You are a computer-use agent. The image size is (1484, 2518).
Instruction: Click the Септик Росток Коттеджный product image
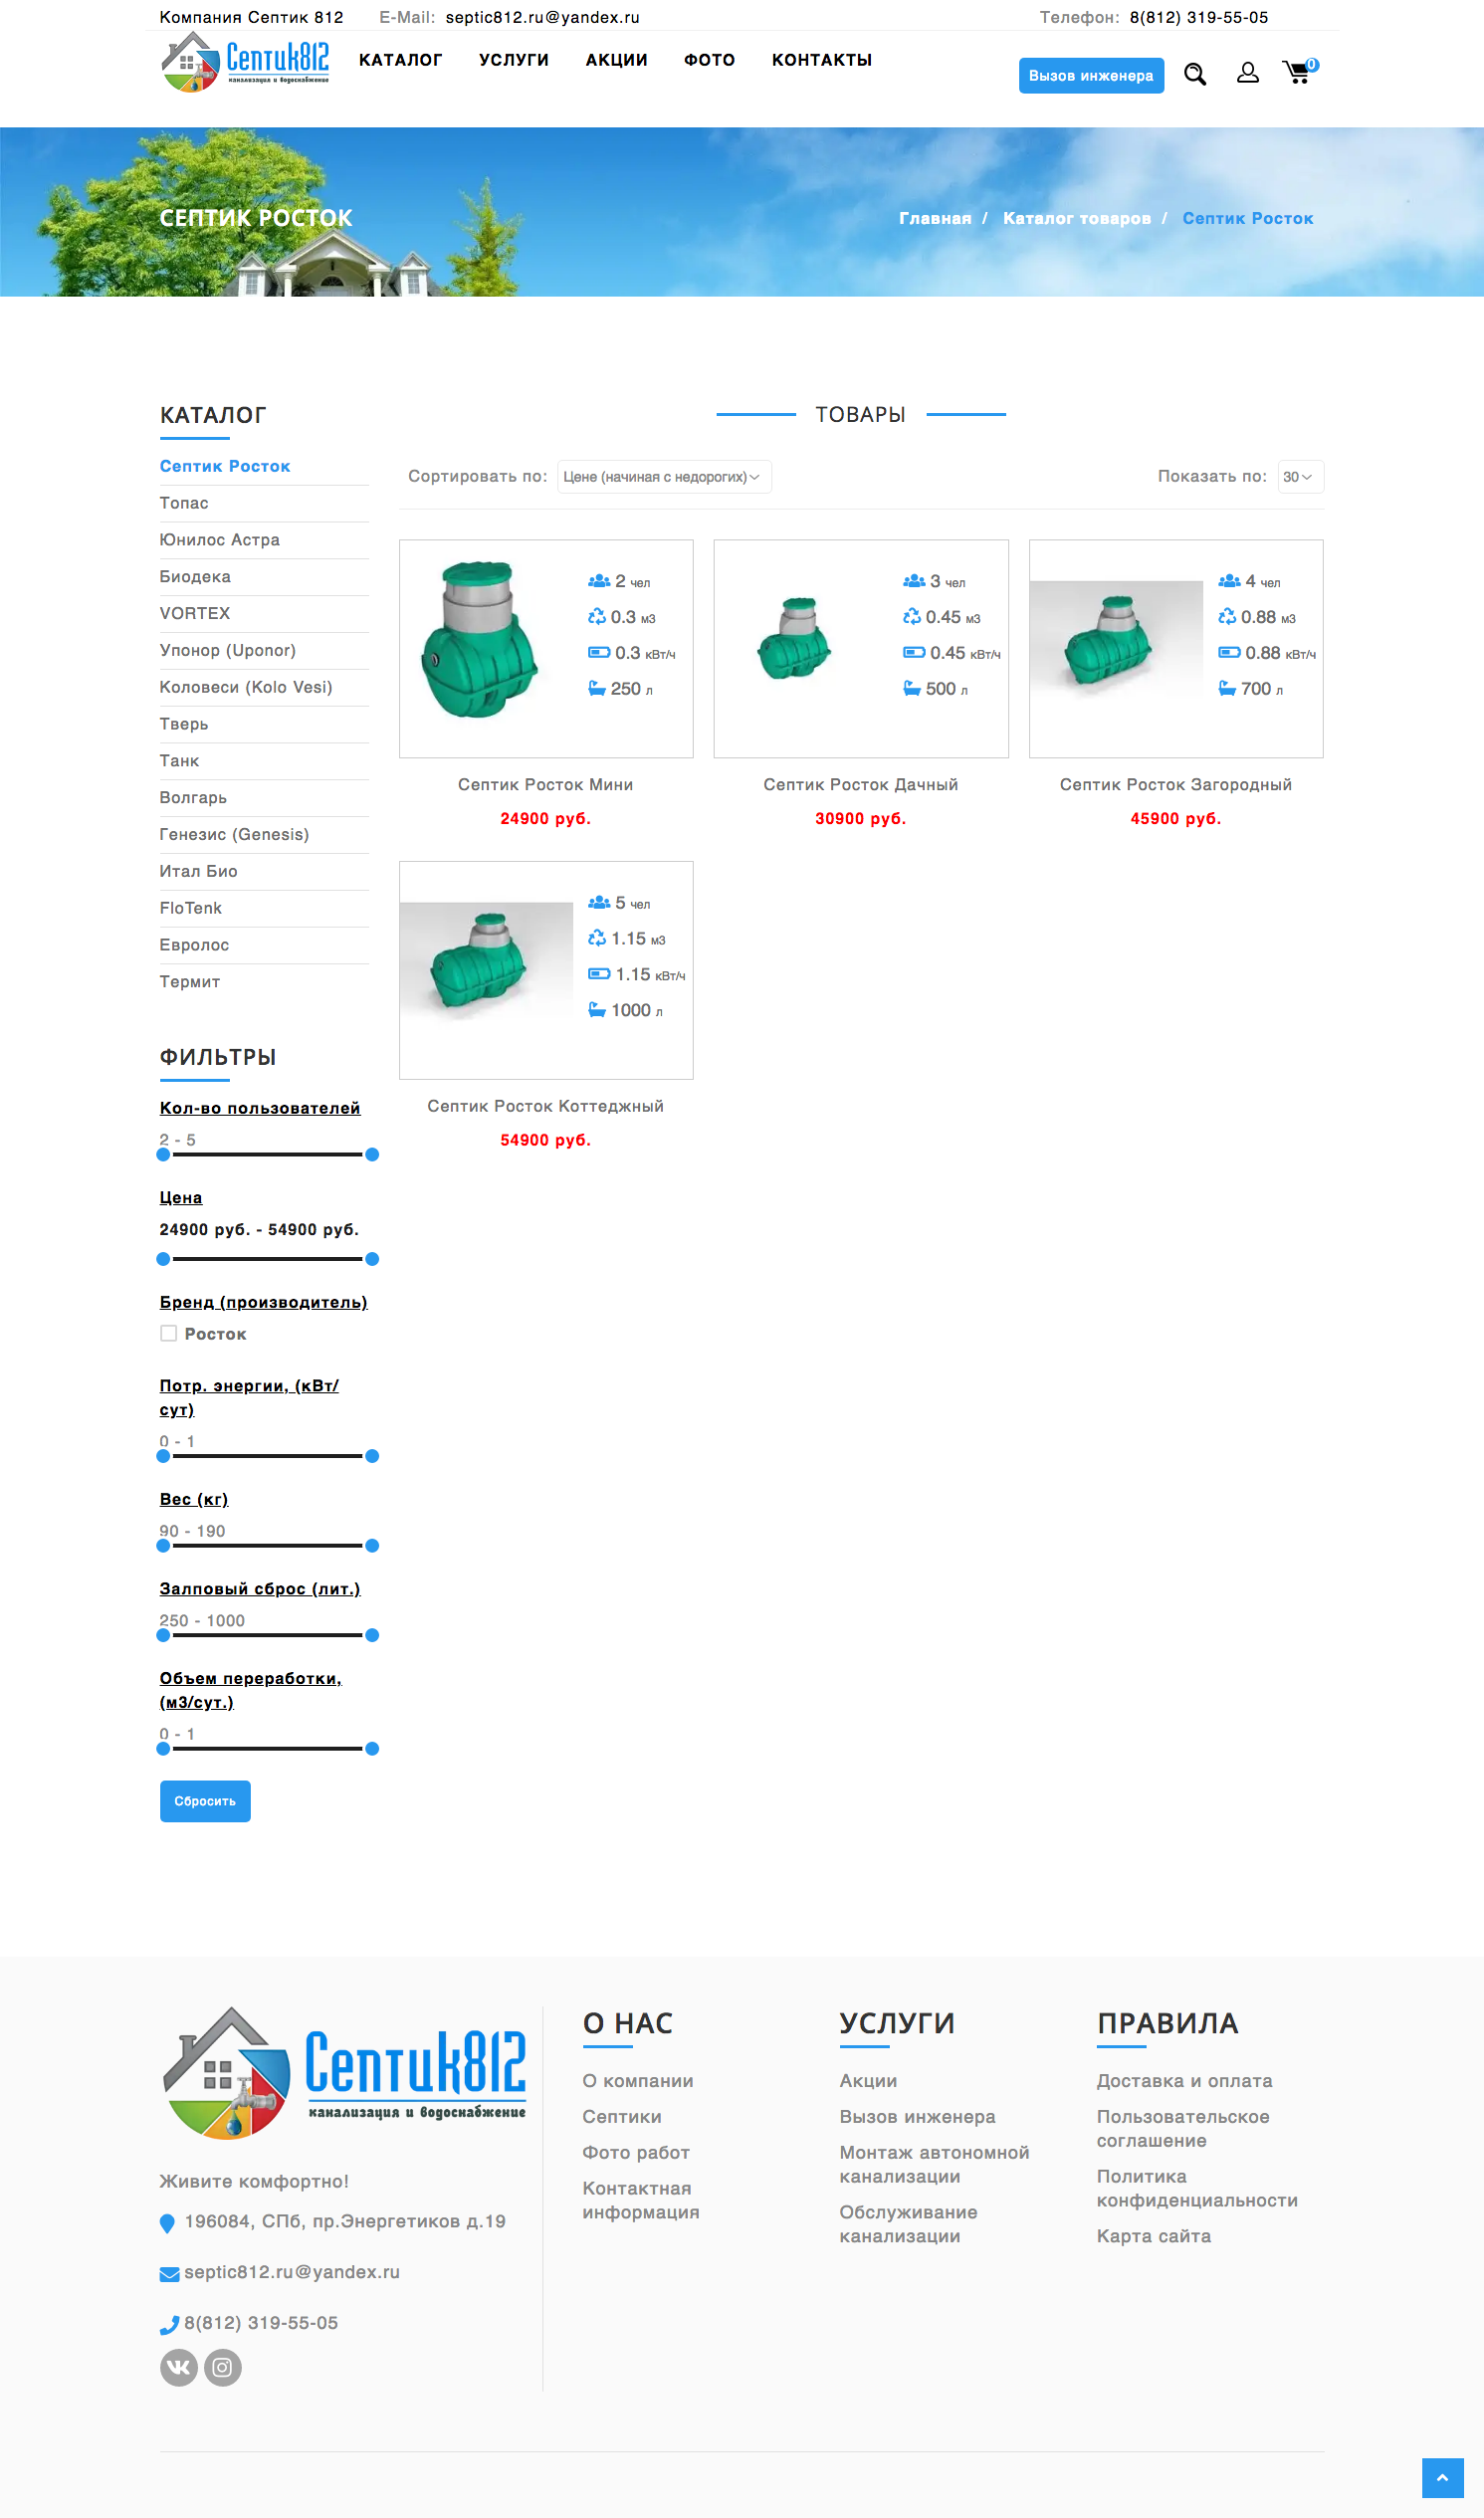[x=486, y=961]
